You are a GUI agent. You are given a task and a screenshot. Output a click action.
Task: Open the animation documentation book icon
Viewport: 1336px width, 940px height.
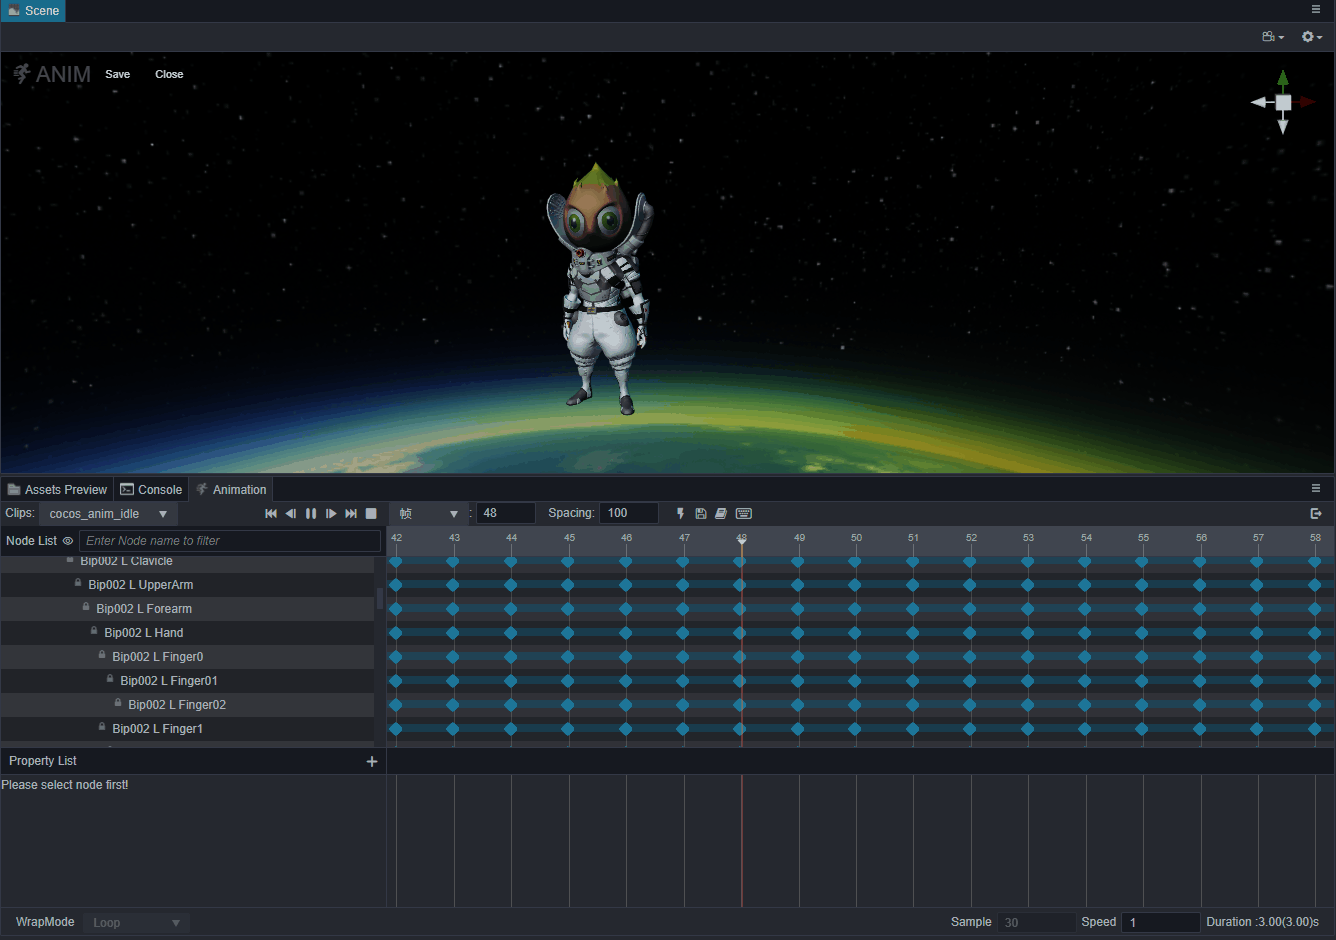(721, 513)
